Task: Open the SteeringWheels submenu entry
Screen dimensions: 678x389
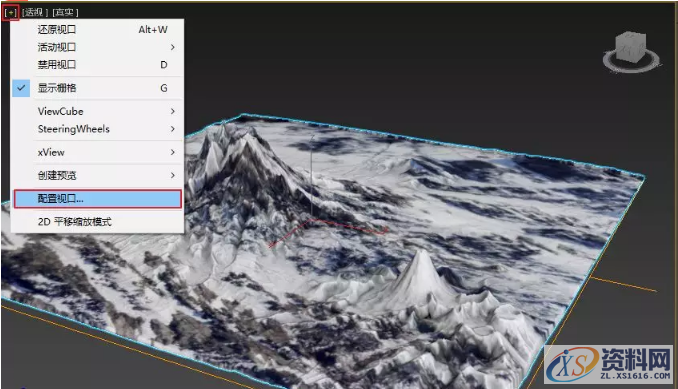Action: 97,129
